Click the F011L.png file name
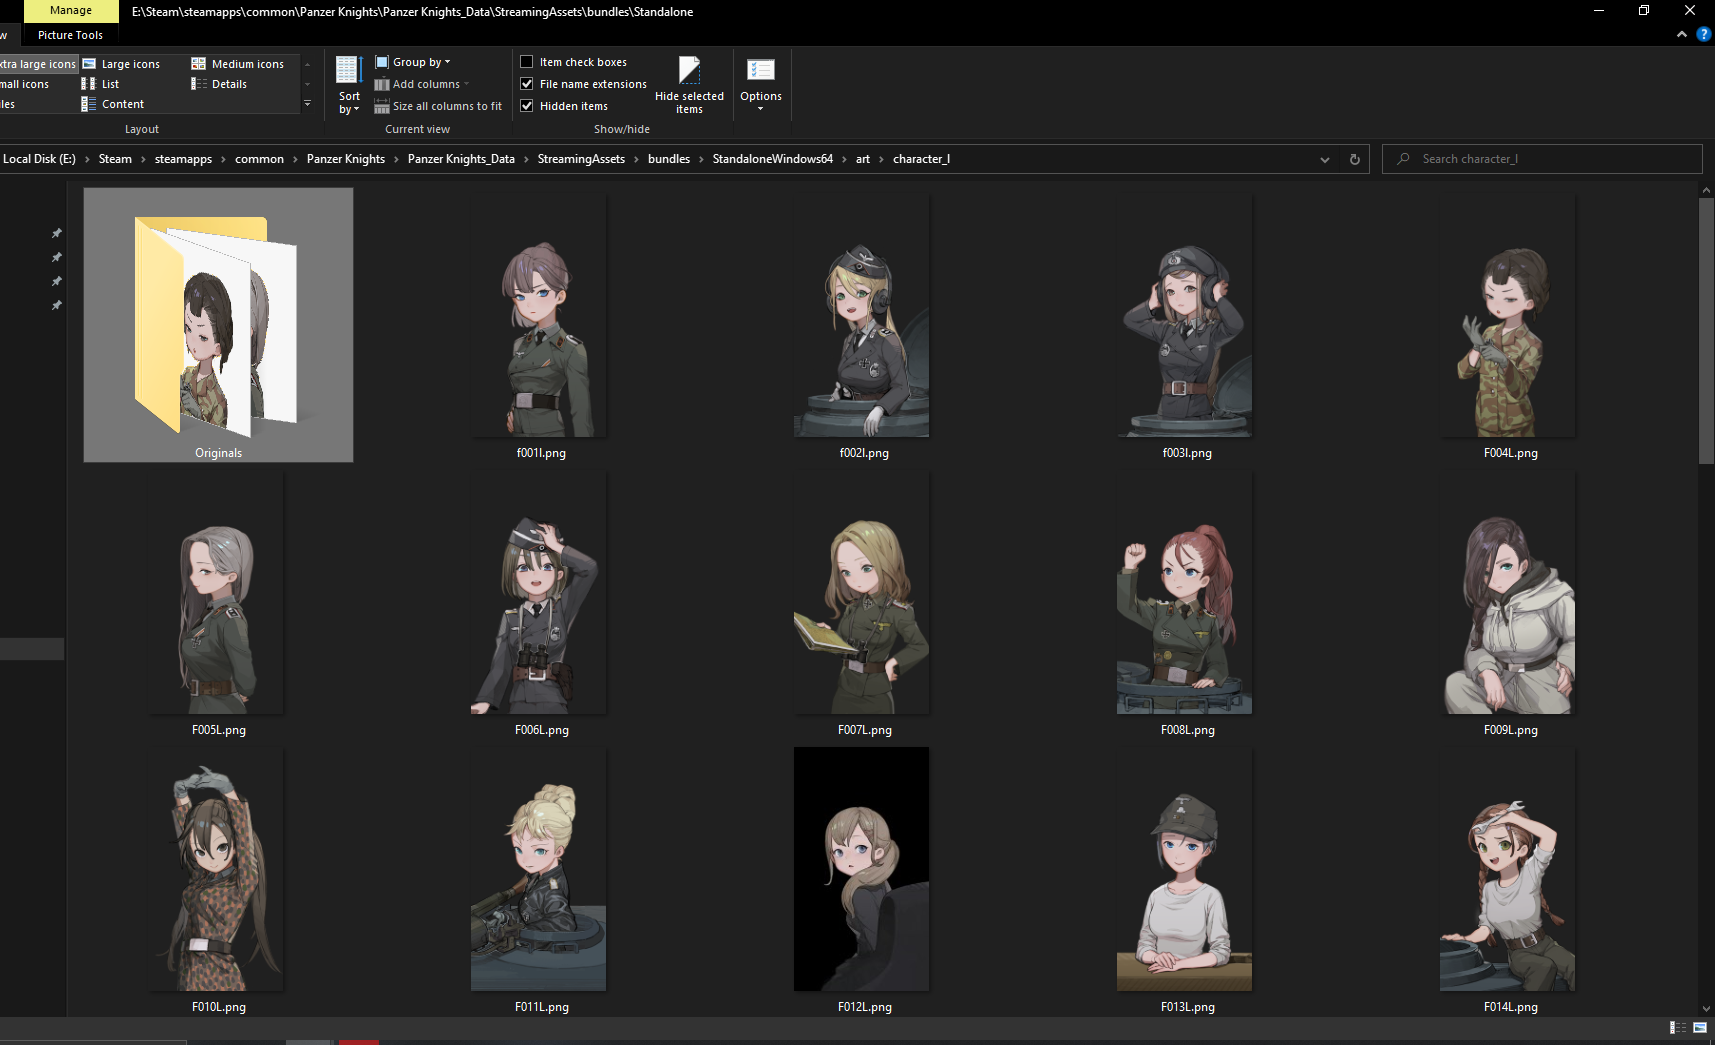Image resolution: width=1715 pixels, height=1045 pixels. click(541, 1007)
